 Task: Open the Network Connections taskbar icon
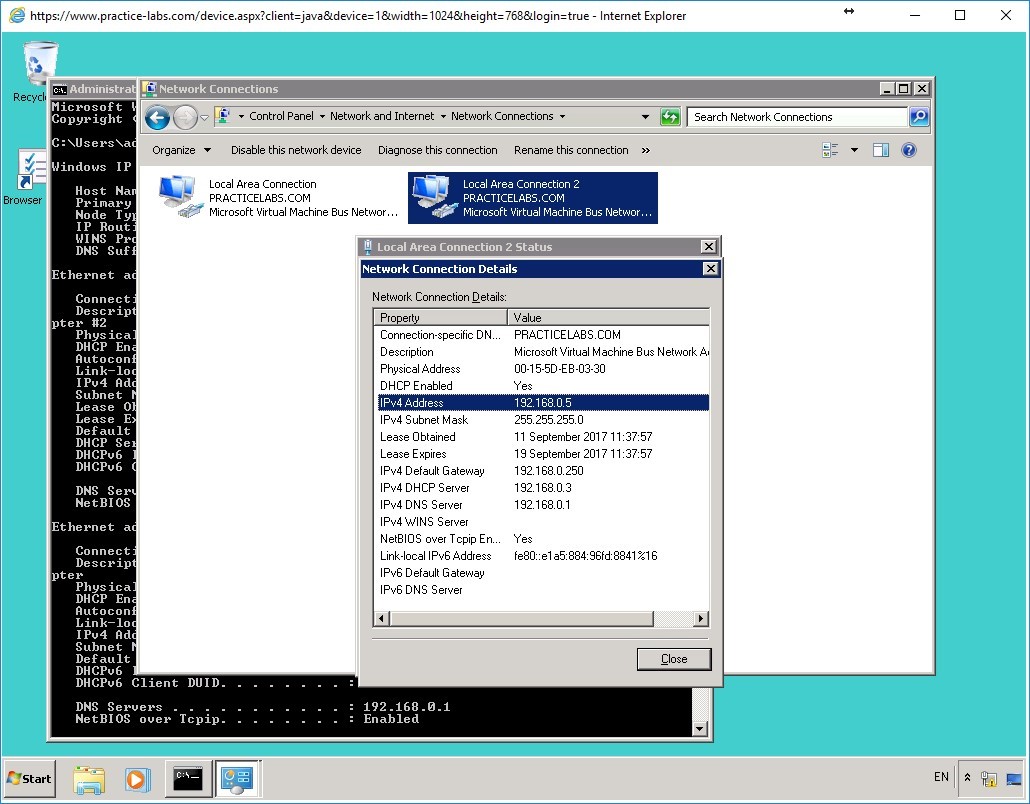(237, 778)
